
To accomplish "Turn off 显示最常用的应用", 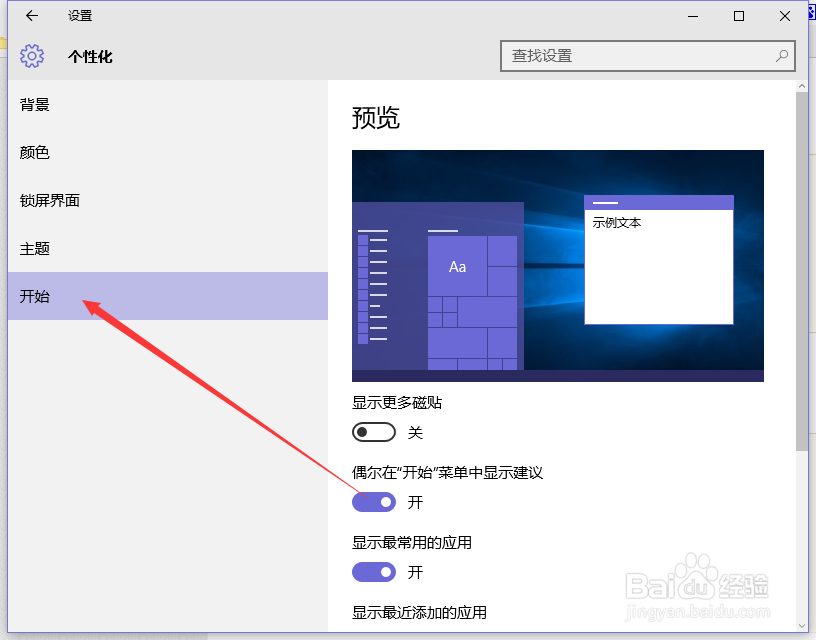I will tap(374, 572).
